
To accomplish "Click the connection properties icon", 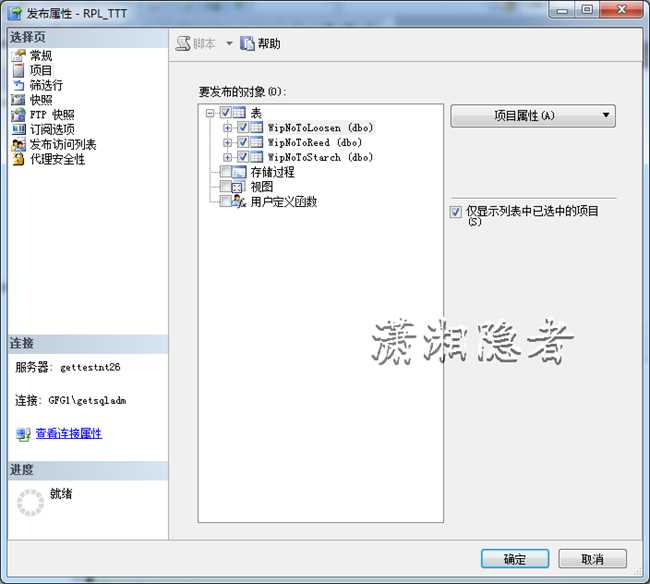I will 23,434.
